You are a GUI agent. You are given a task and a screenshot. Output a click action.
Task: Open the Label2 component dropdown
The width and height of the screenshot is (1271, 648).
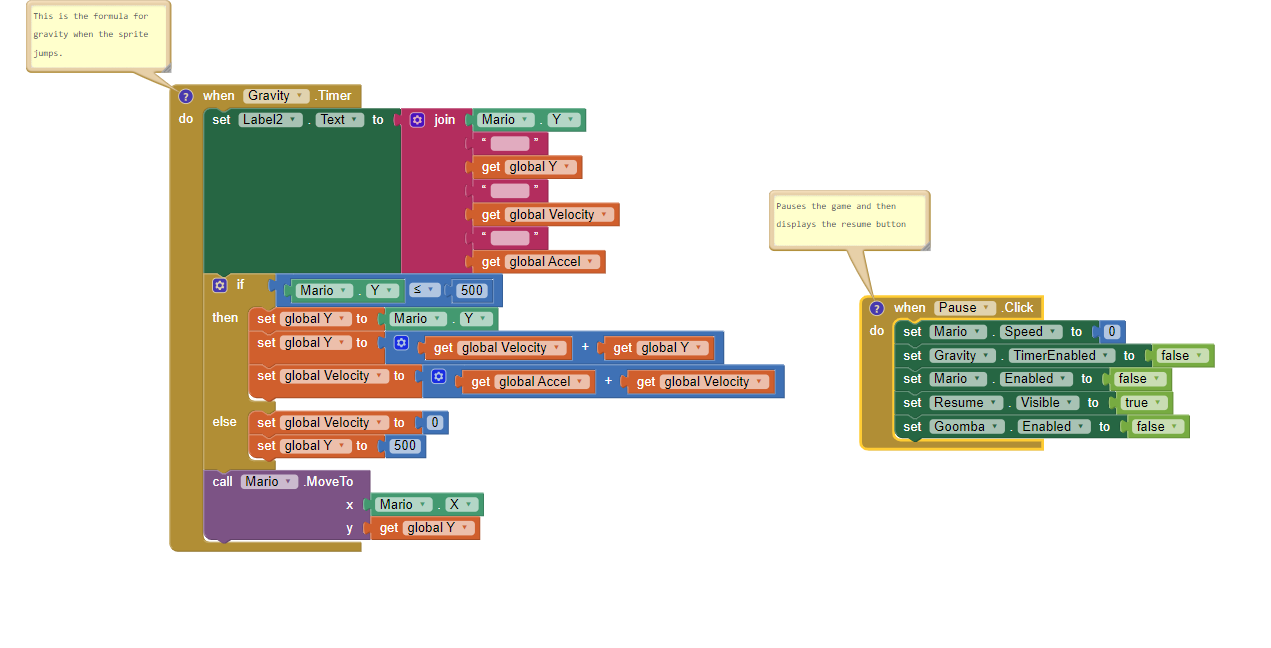(x=270, y=120)
